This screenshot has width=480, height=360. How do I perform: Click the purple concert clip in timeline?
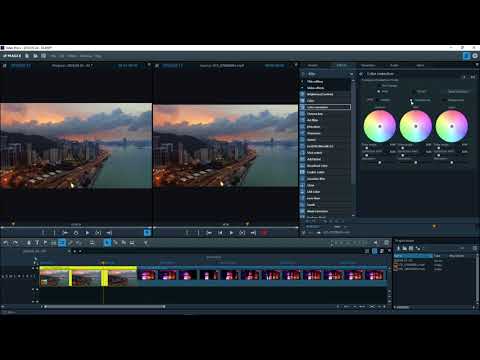click(263, 276)
